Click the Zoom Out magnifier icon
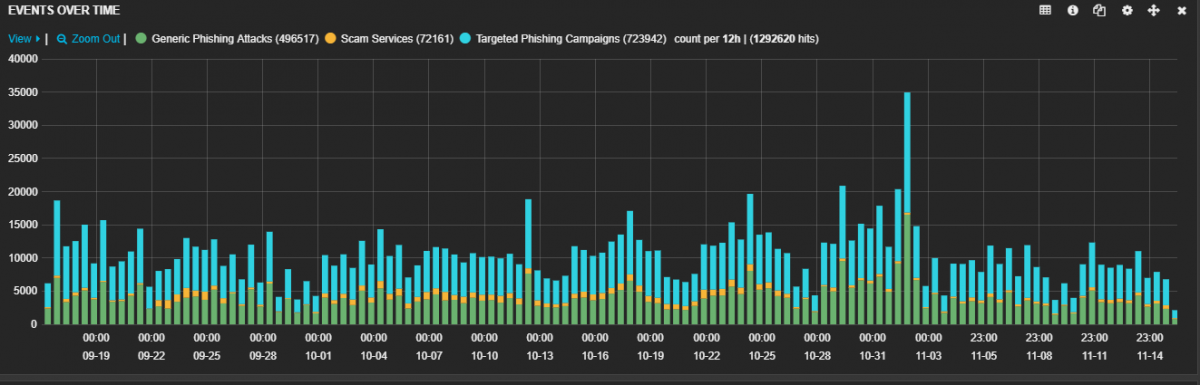 [x=62, y=39]
